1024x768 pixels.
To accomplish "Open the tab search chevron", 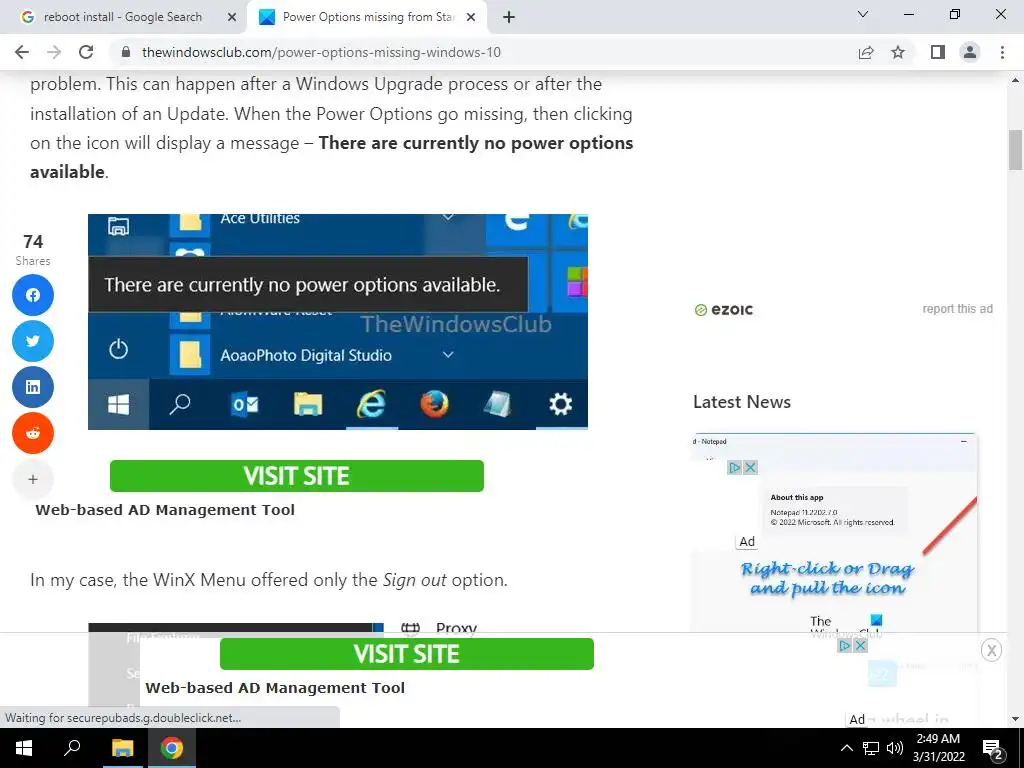I will [863, 14].
